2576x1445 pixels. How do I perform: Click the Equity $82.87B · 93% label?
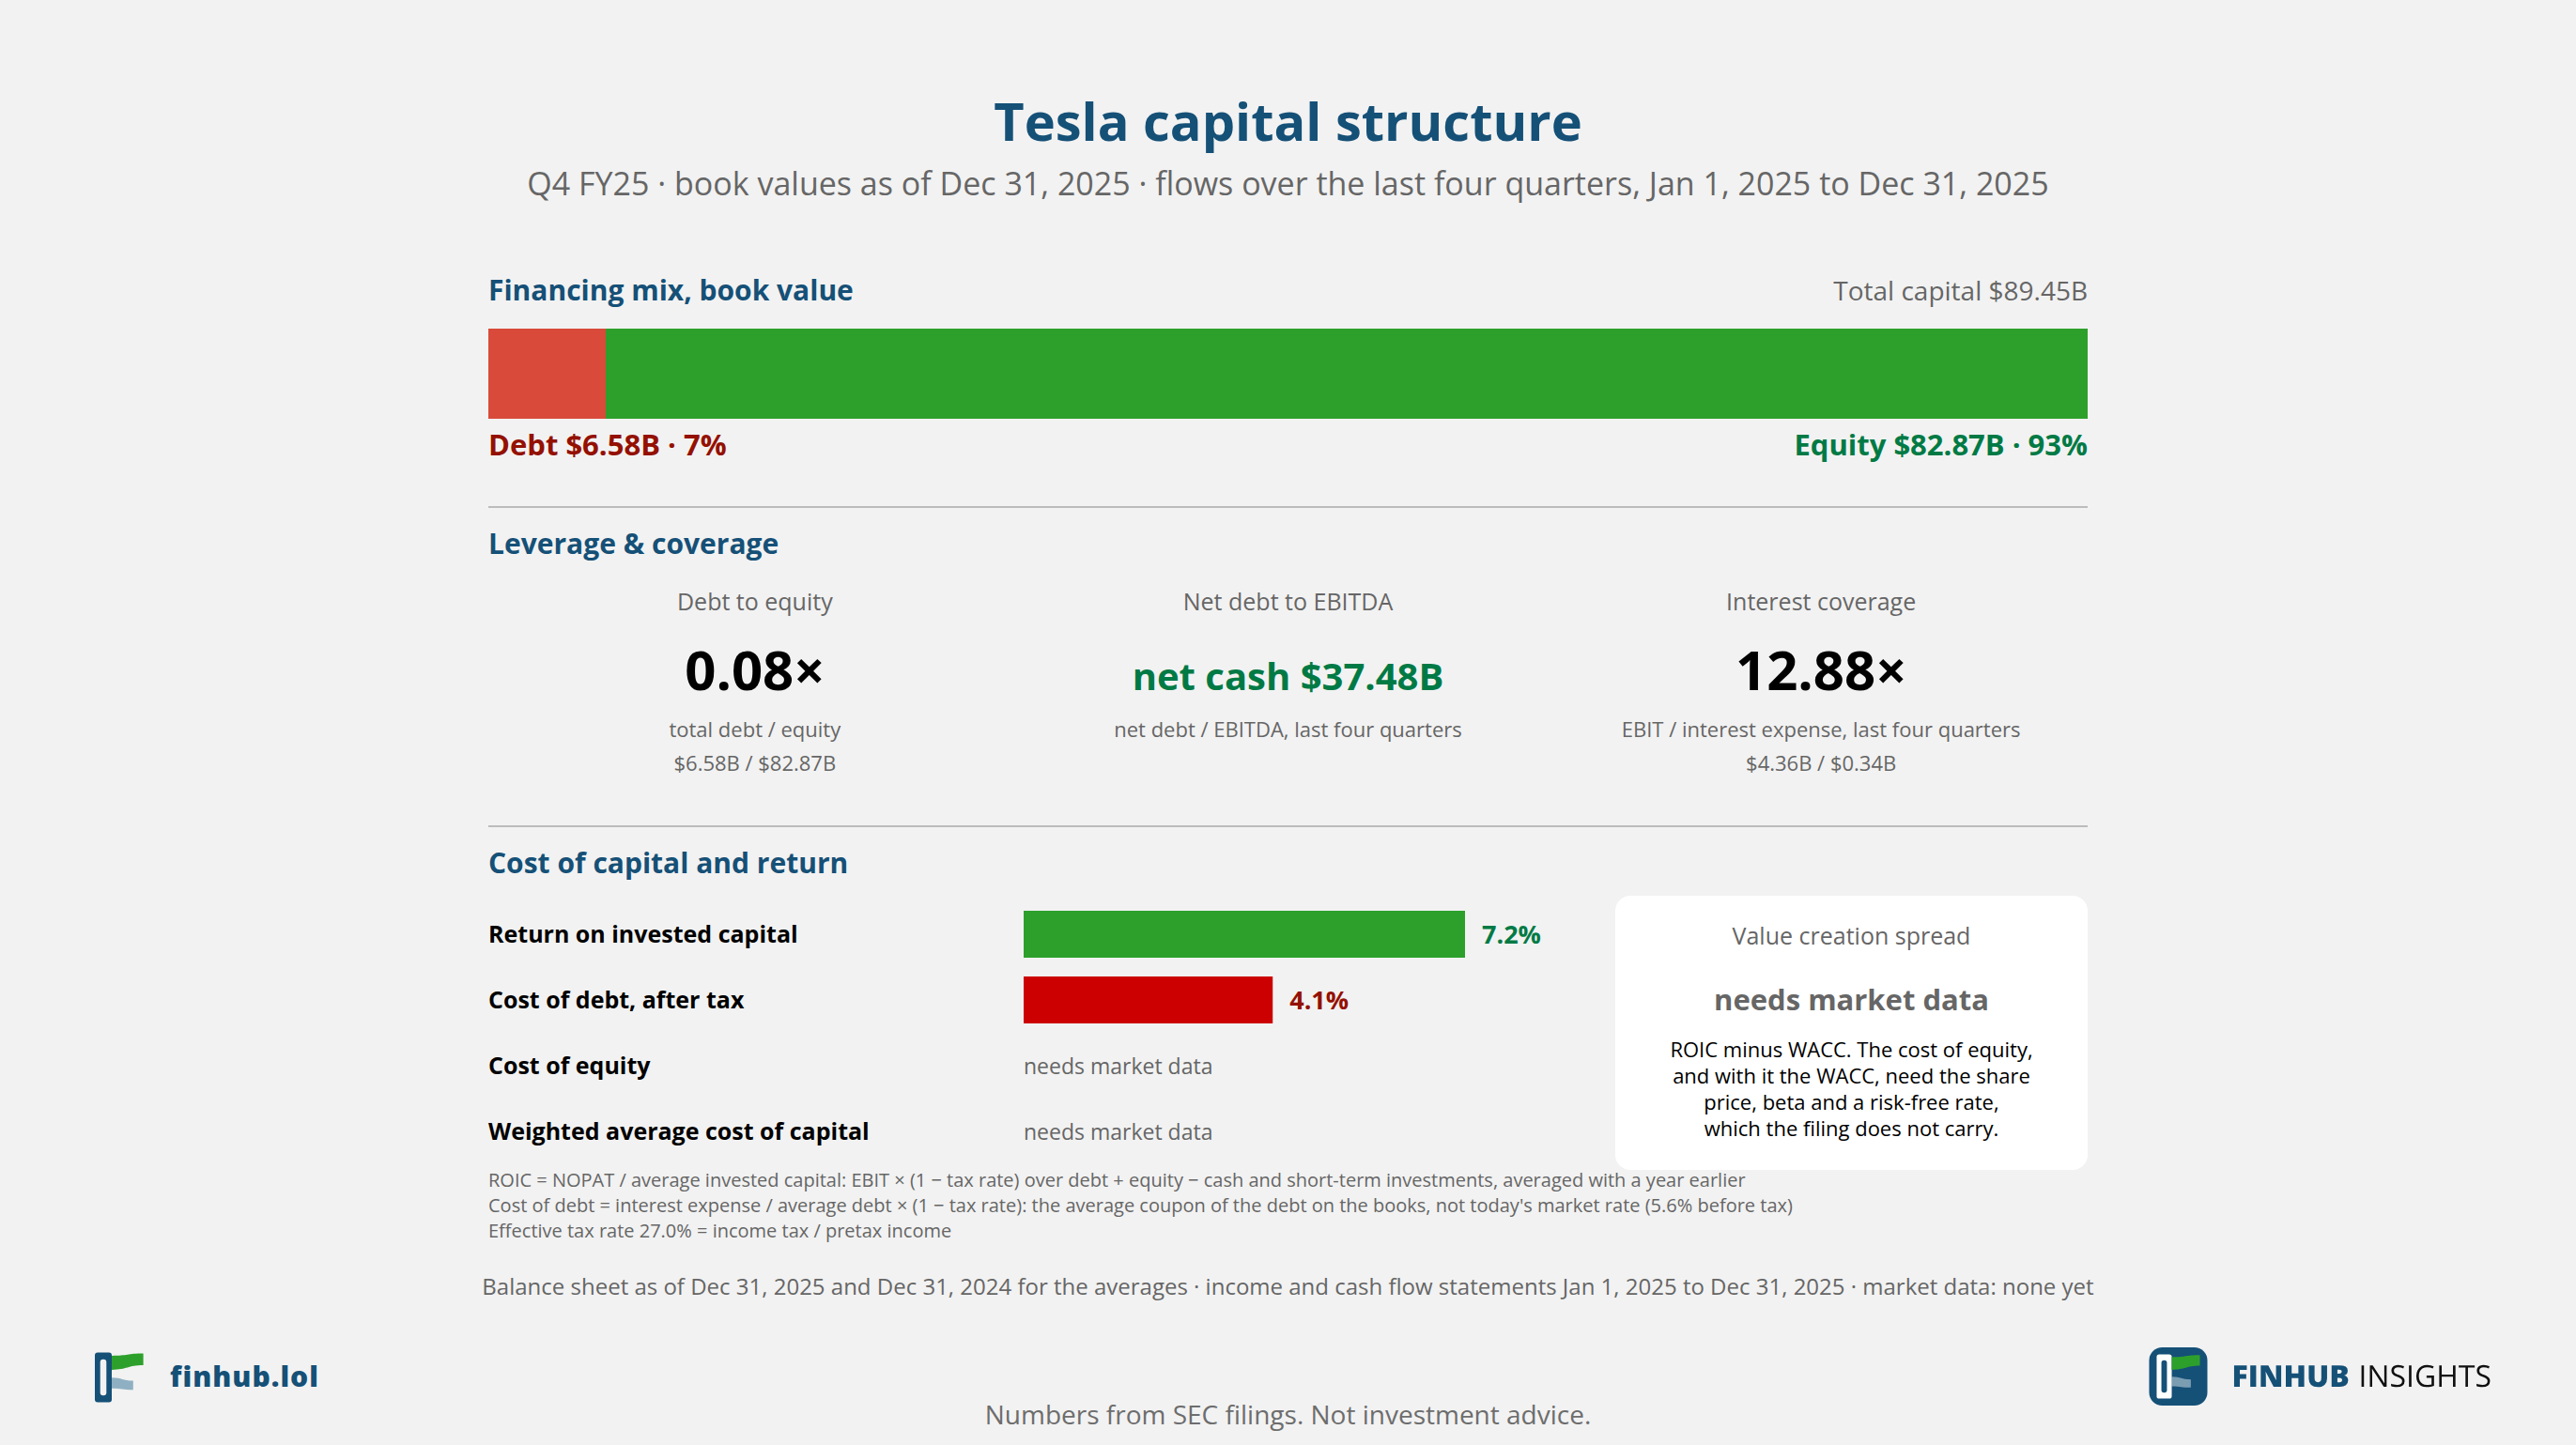1940,445
